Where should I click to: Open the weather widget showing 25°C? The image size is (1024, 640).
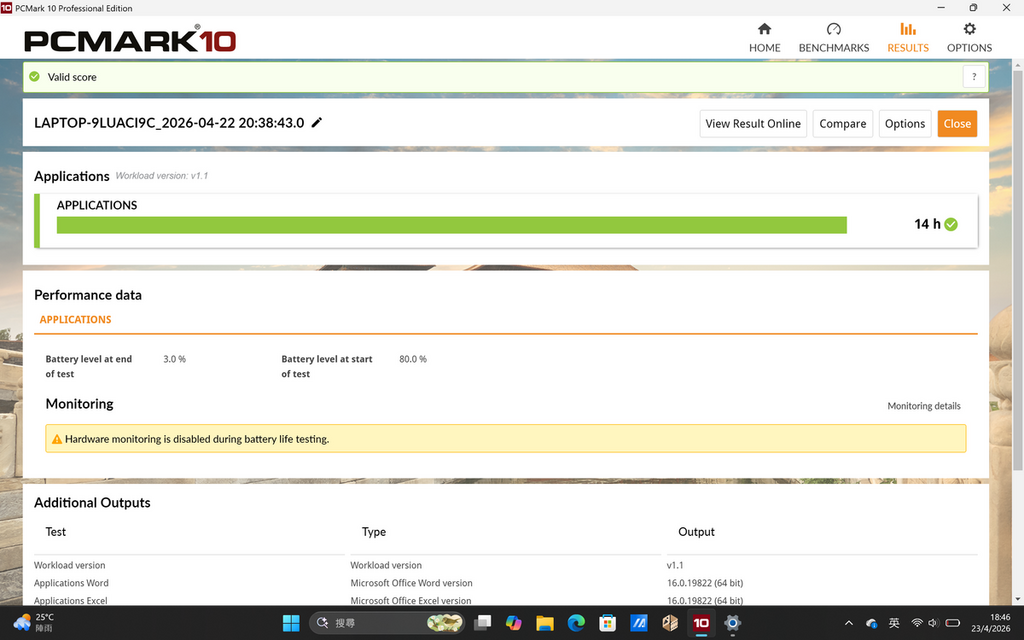tap(34, 622)
